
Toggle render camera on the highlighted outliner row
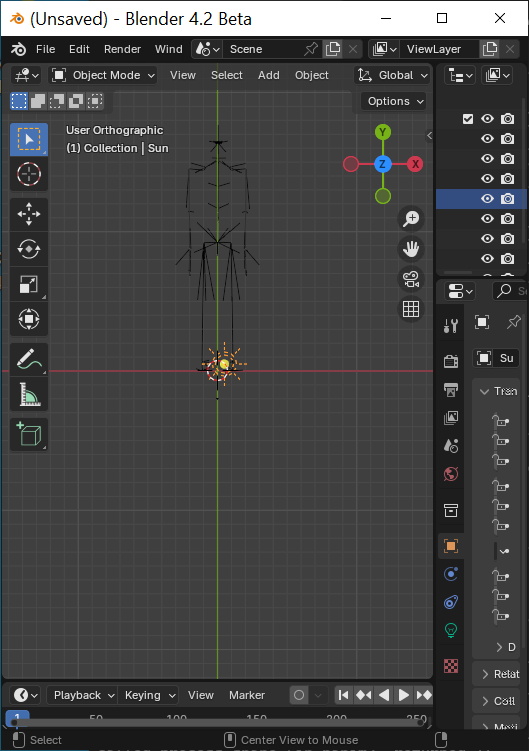507,199
